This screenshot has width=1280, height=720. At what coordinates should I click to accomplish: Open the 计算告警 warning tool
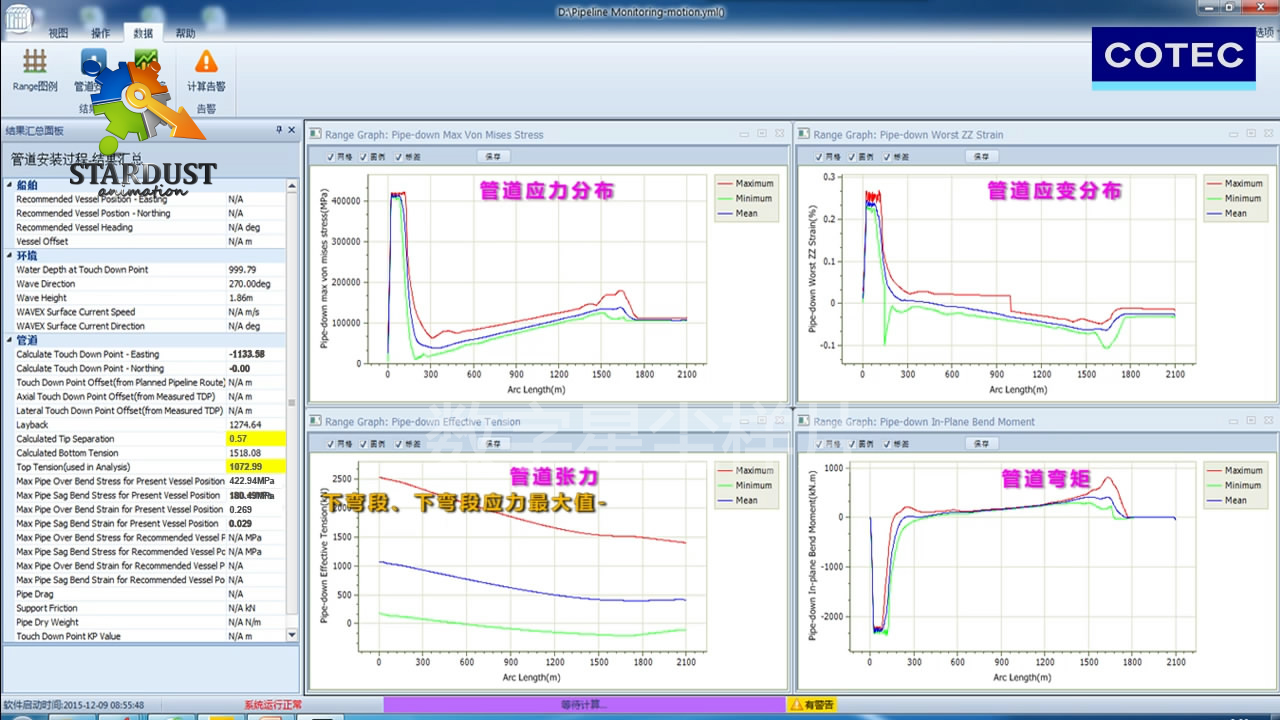[x=206, y=70]
